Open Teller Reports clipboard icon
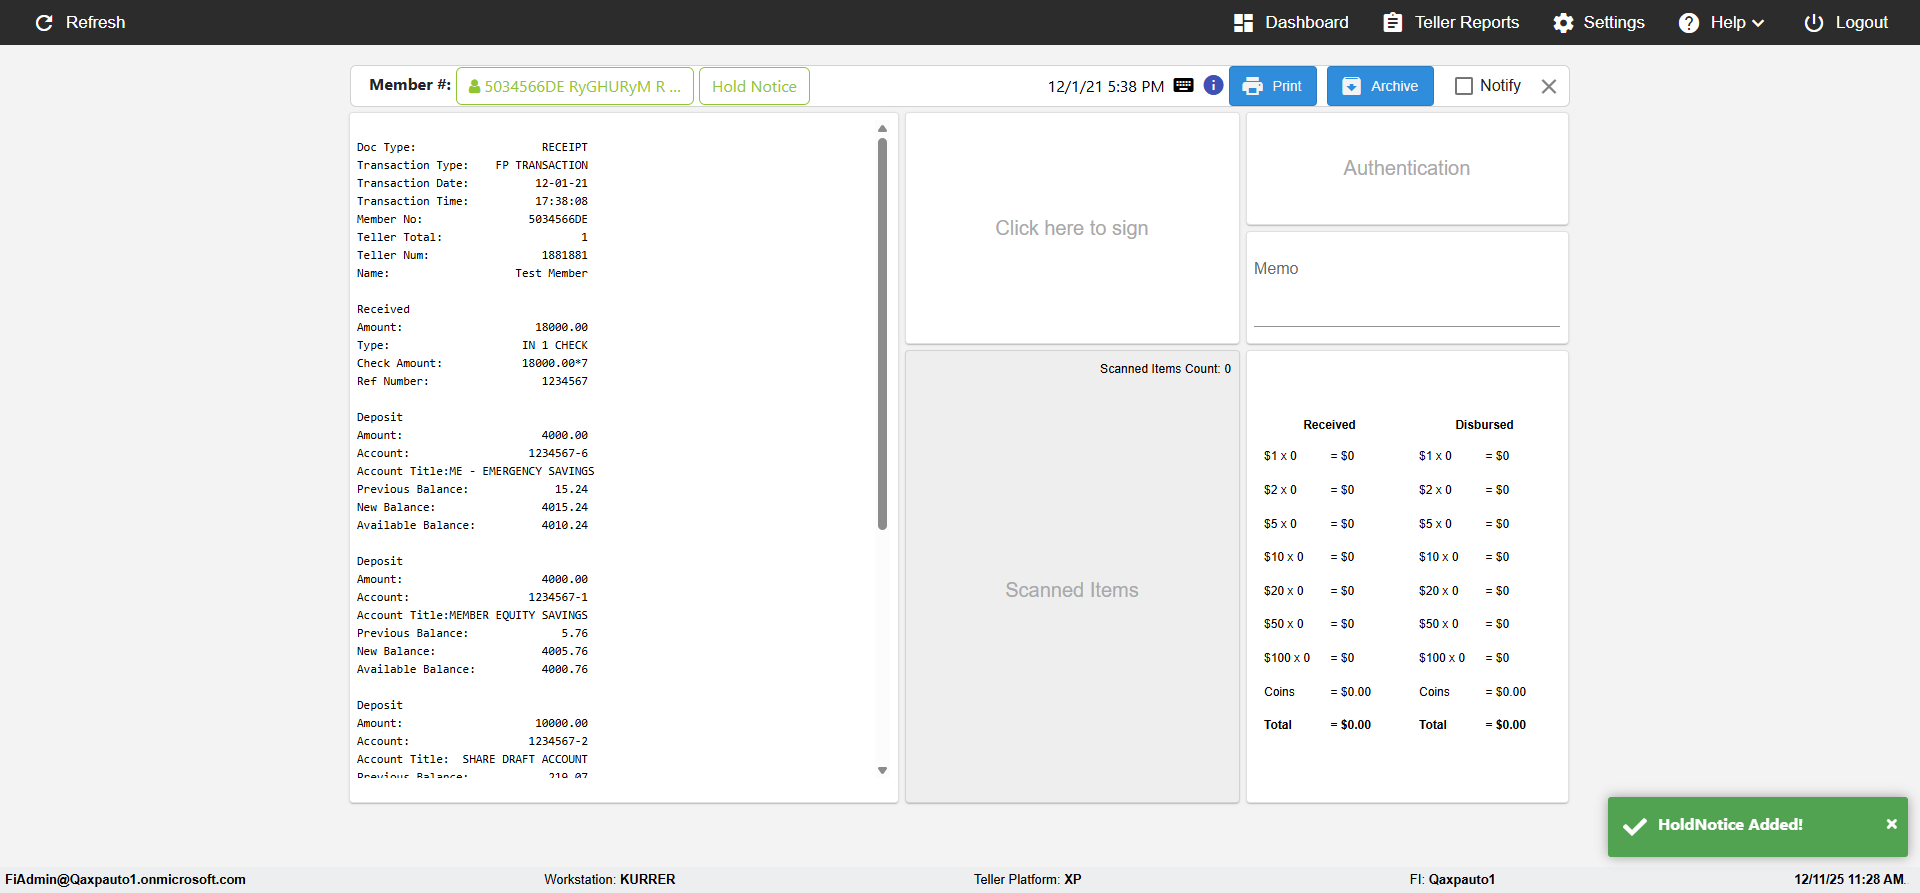 click(1392, 22)
